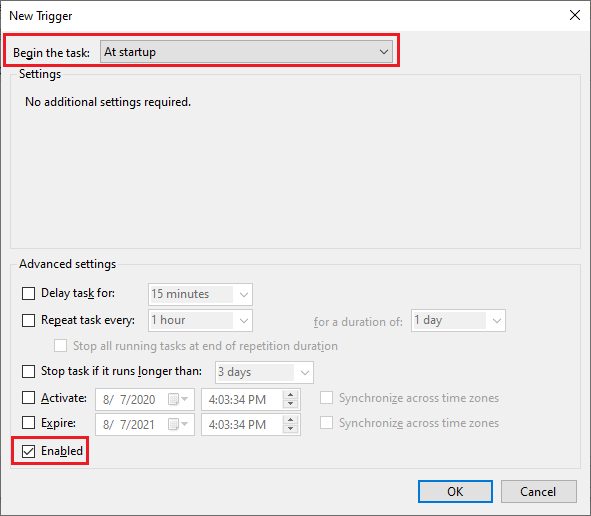
Task: Increase the Activate time with up arrow
Action: tap(291, 395)
